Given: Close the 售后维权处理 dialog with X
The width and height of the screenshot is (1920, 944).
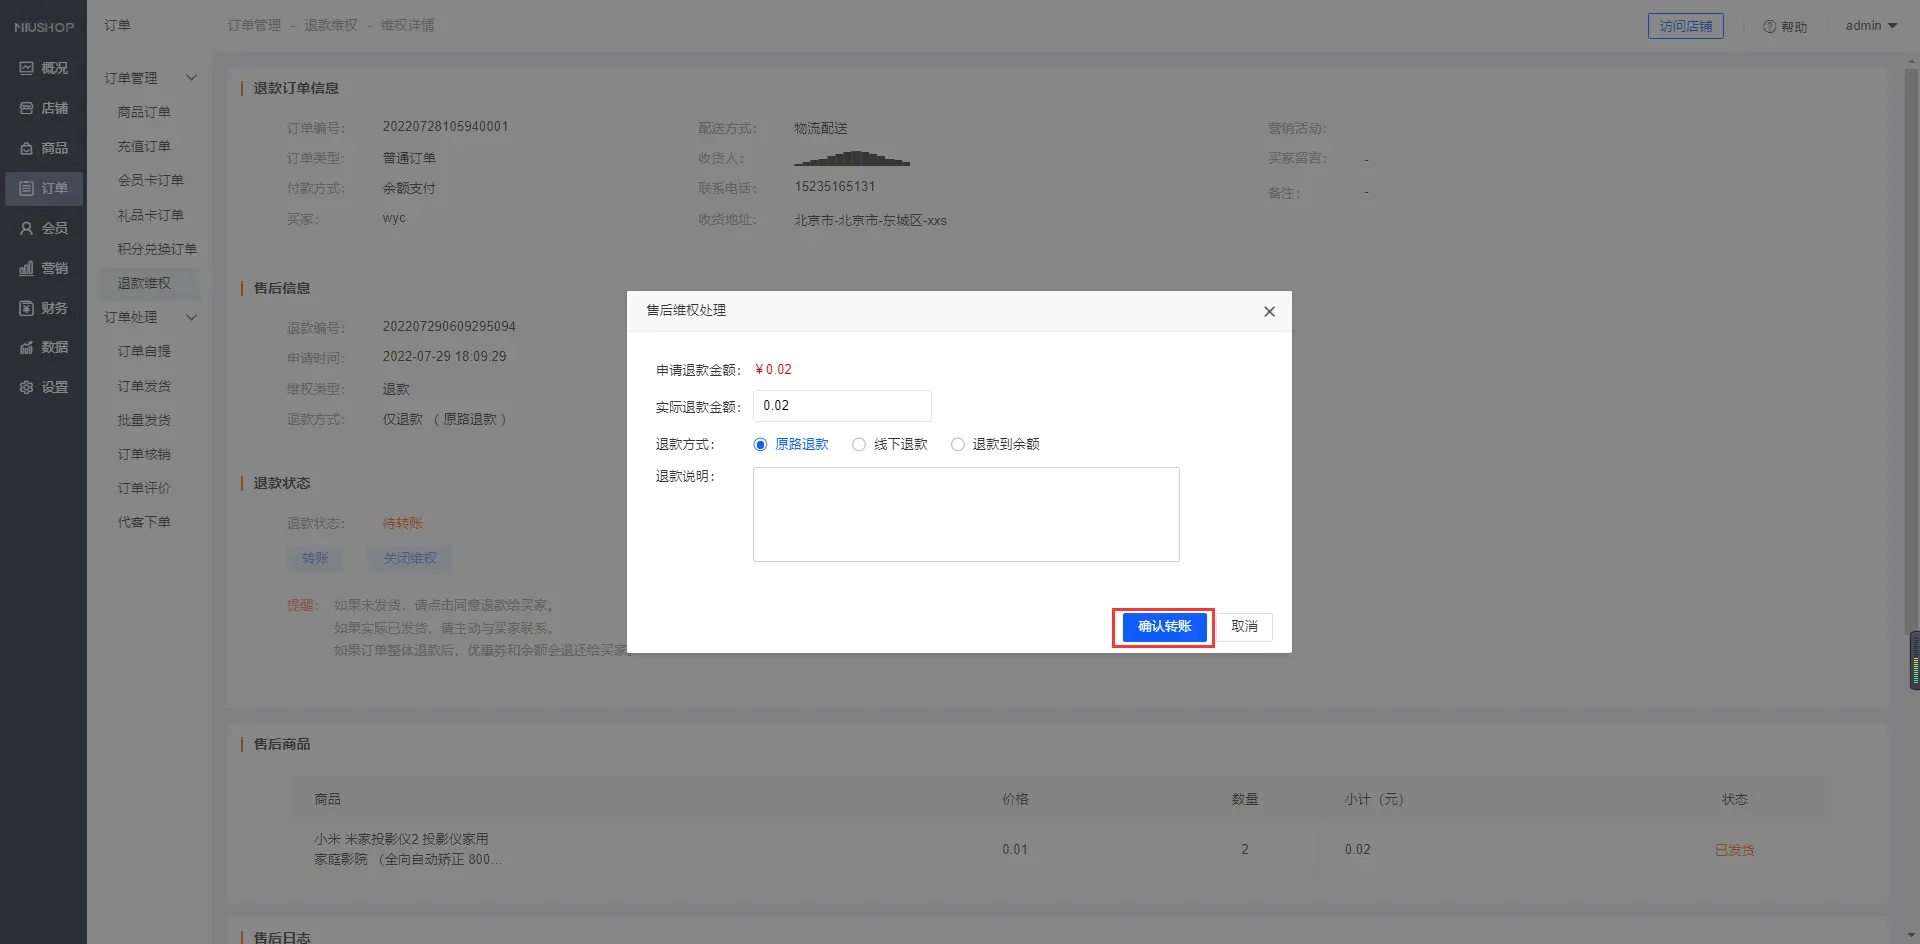Looking at the screenshot, I should (1269, 312).
